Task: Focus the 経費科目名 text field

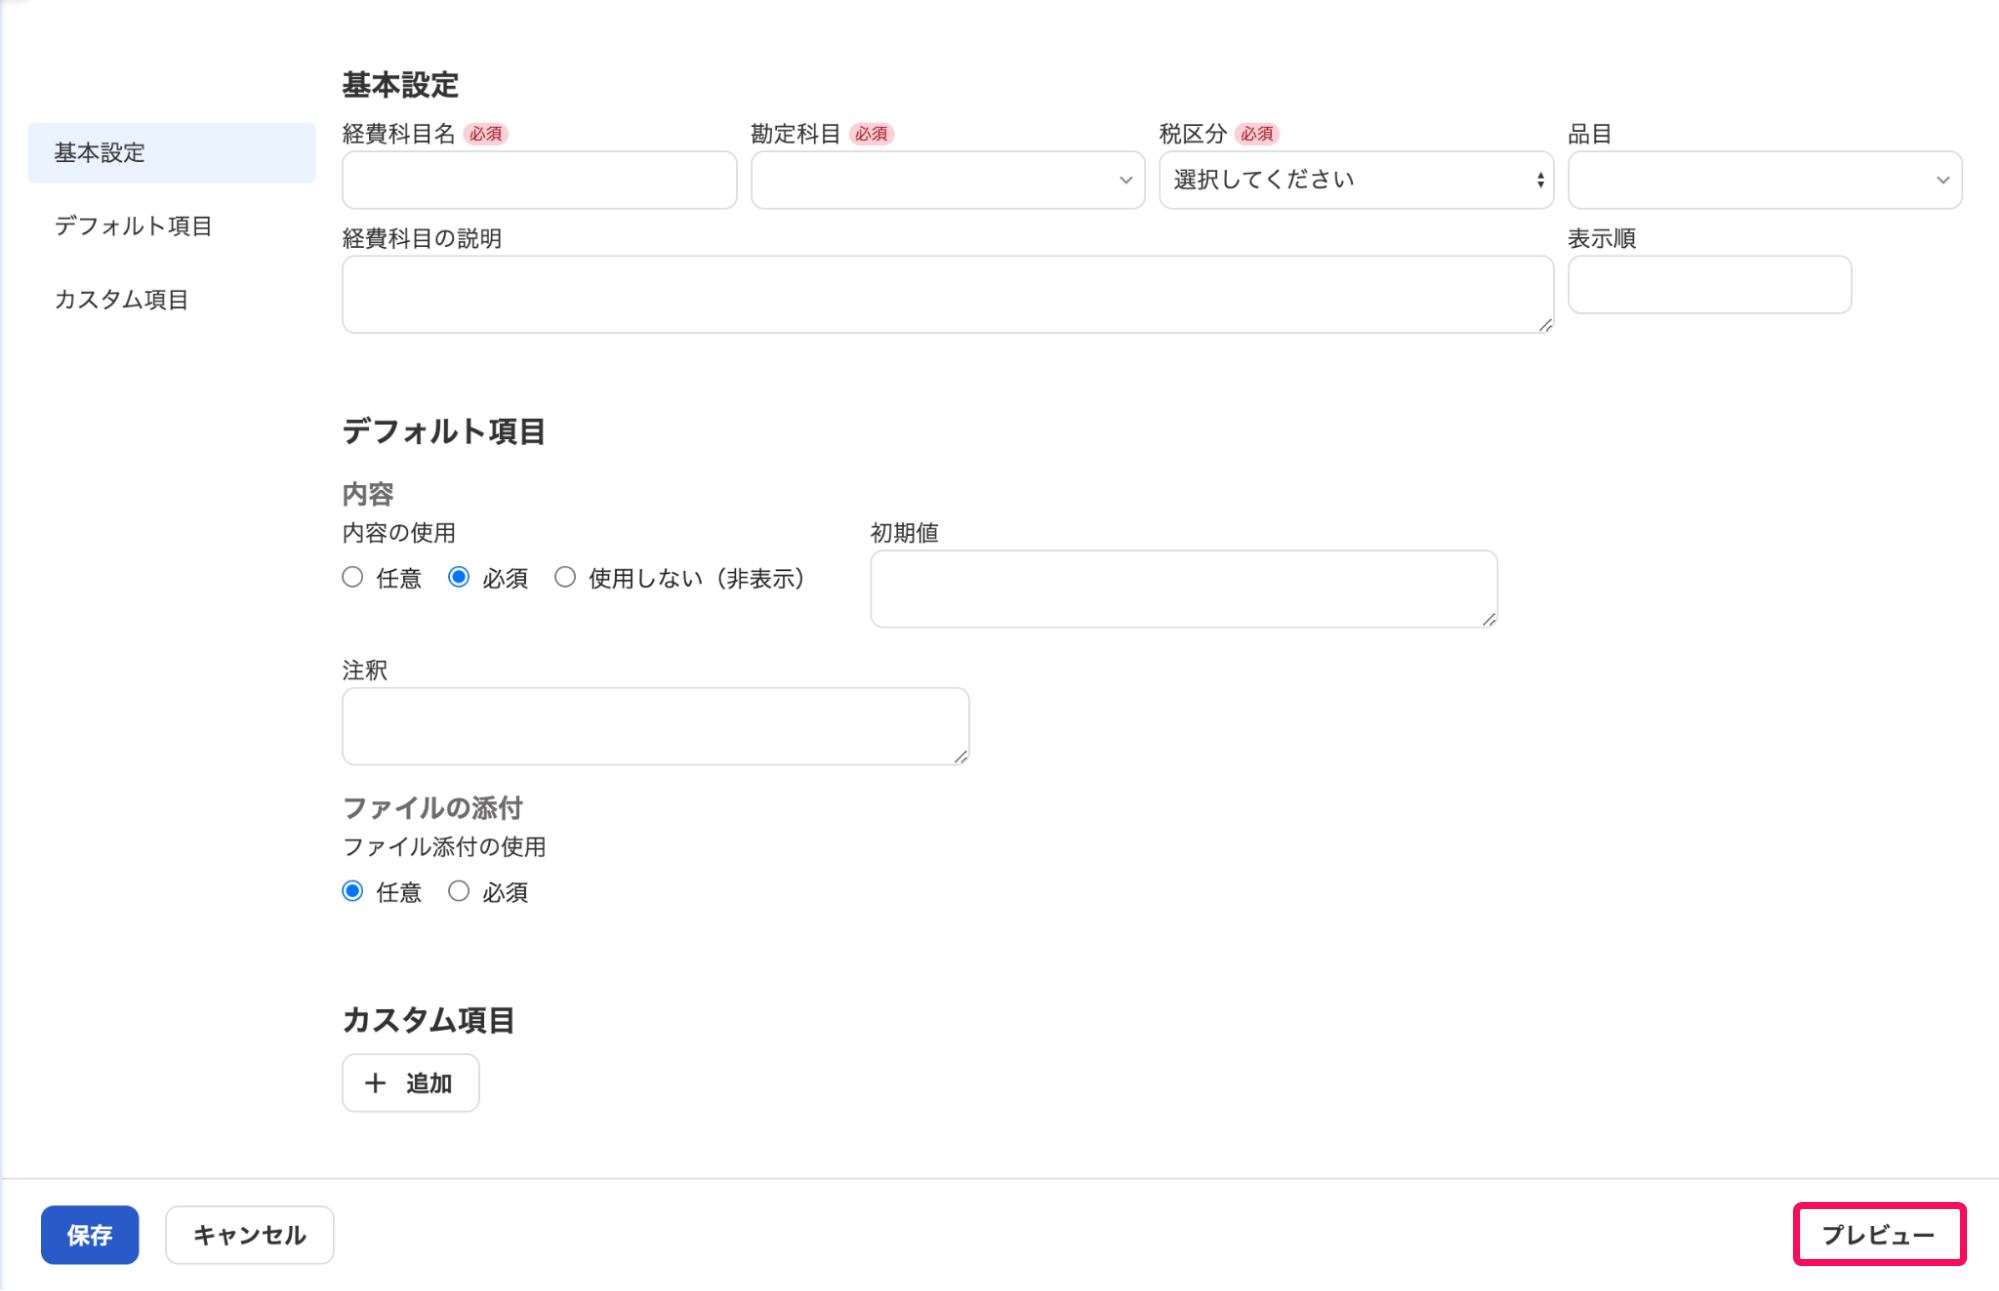Action: 539,180
